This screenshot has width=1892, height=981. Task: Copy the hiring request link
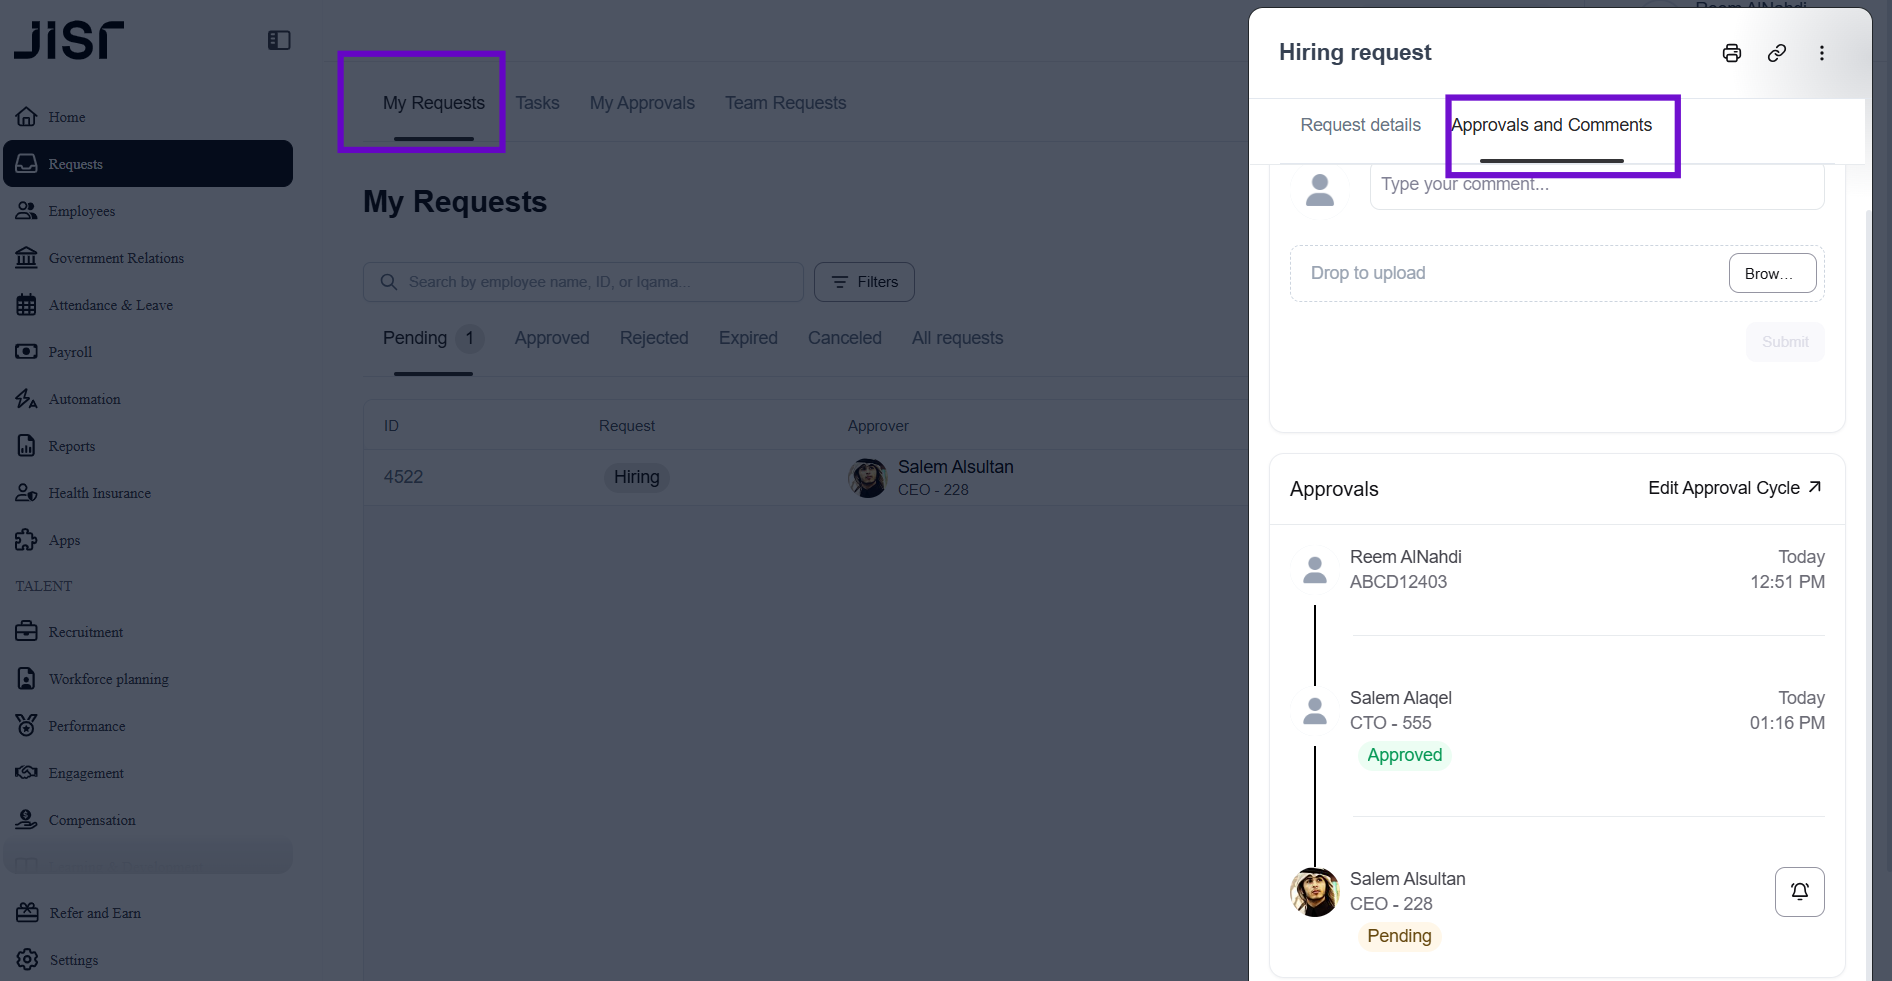(1777, 53)
